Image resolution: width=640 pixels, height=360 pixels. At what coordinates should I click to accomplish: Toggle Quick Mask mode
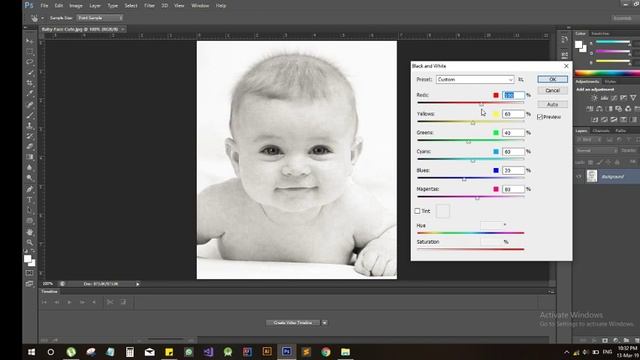[29, 273]
